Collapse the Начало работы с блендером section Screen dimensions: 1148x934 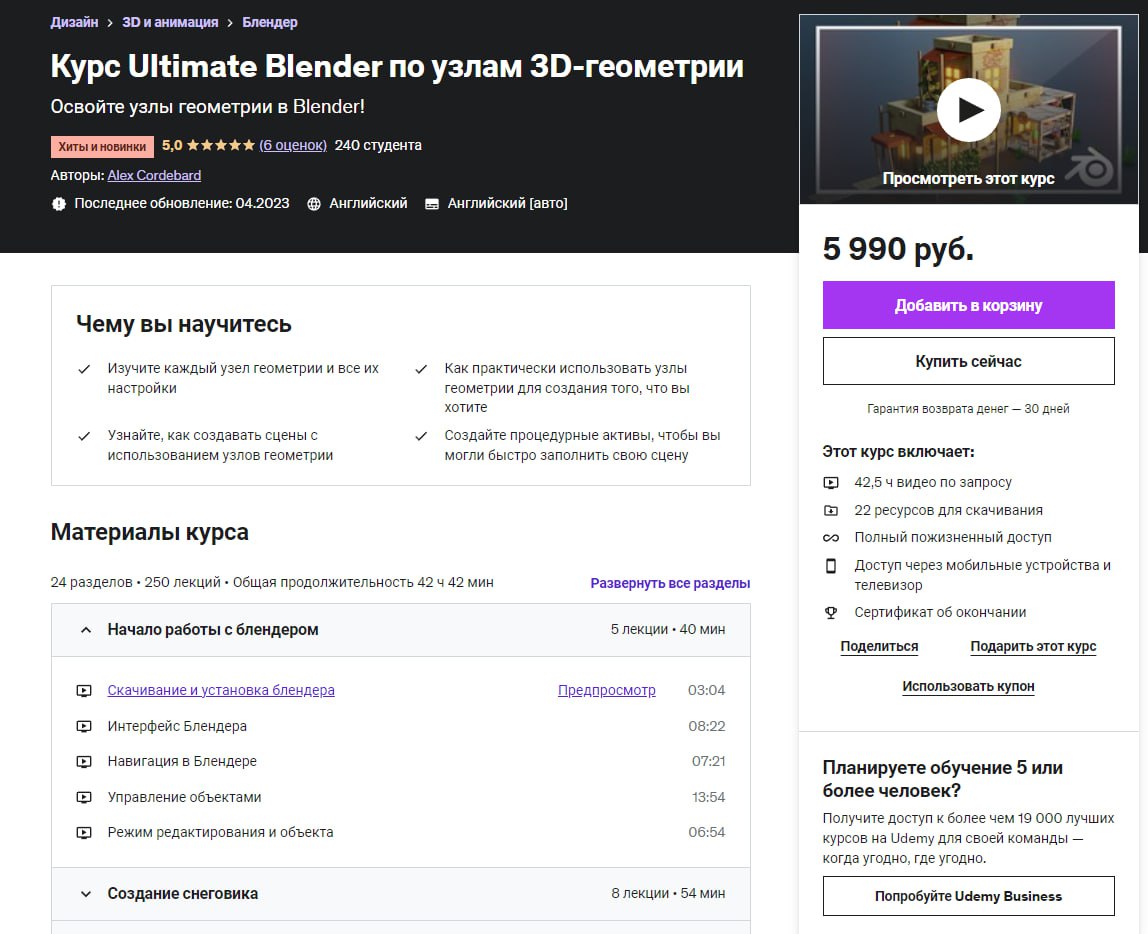coord(86,630)
